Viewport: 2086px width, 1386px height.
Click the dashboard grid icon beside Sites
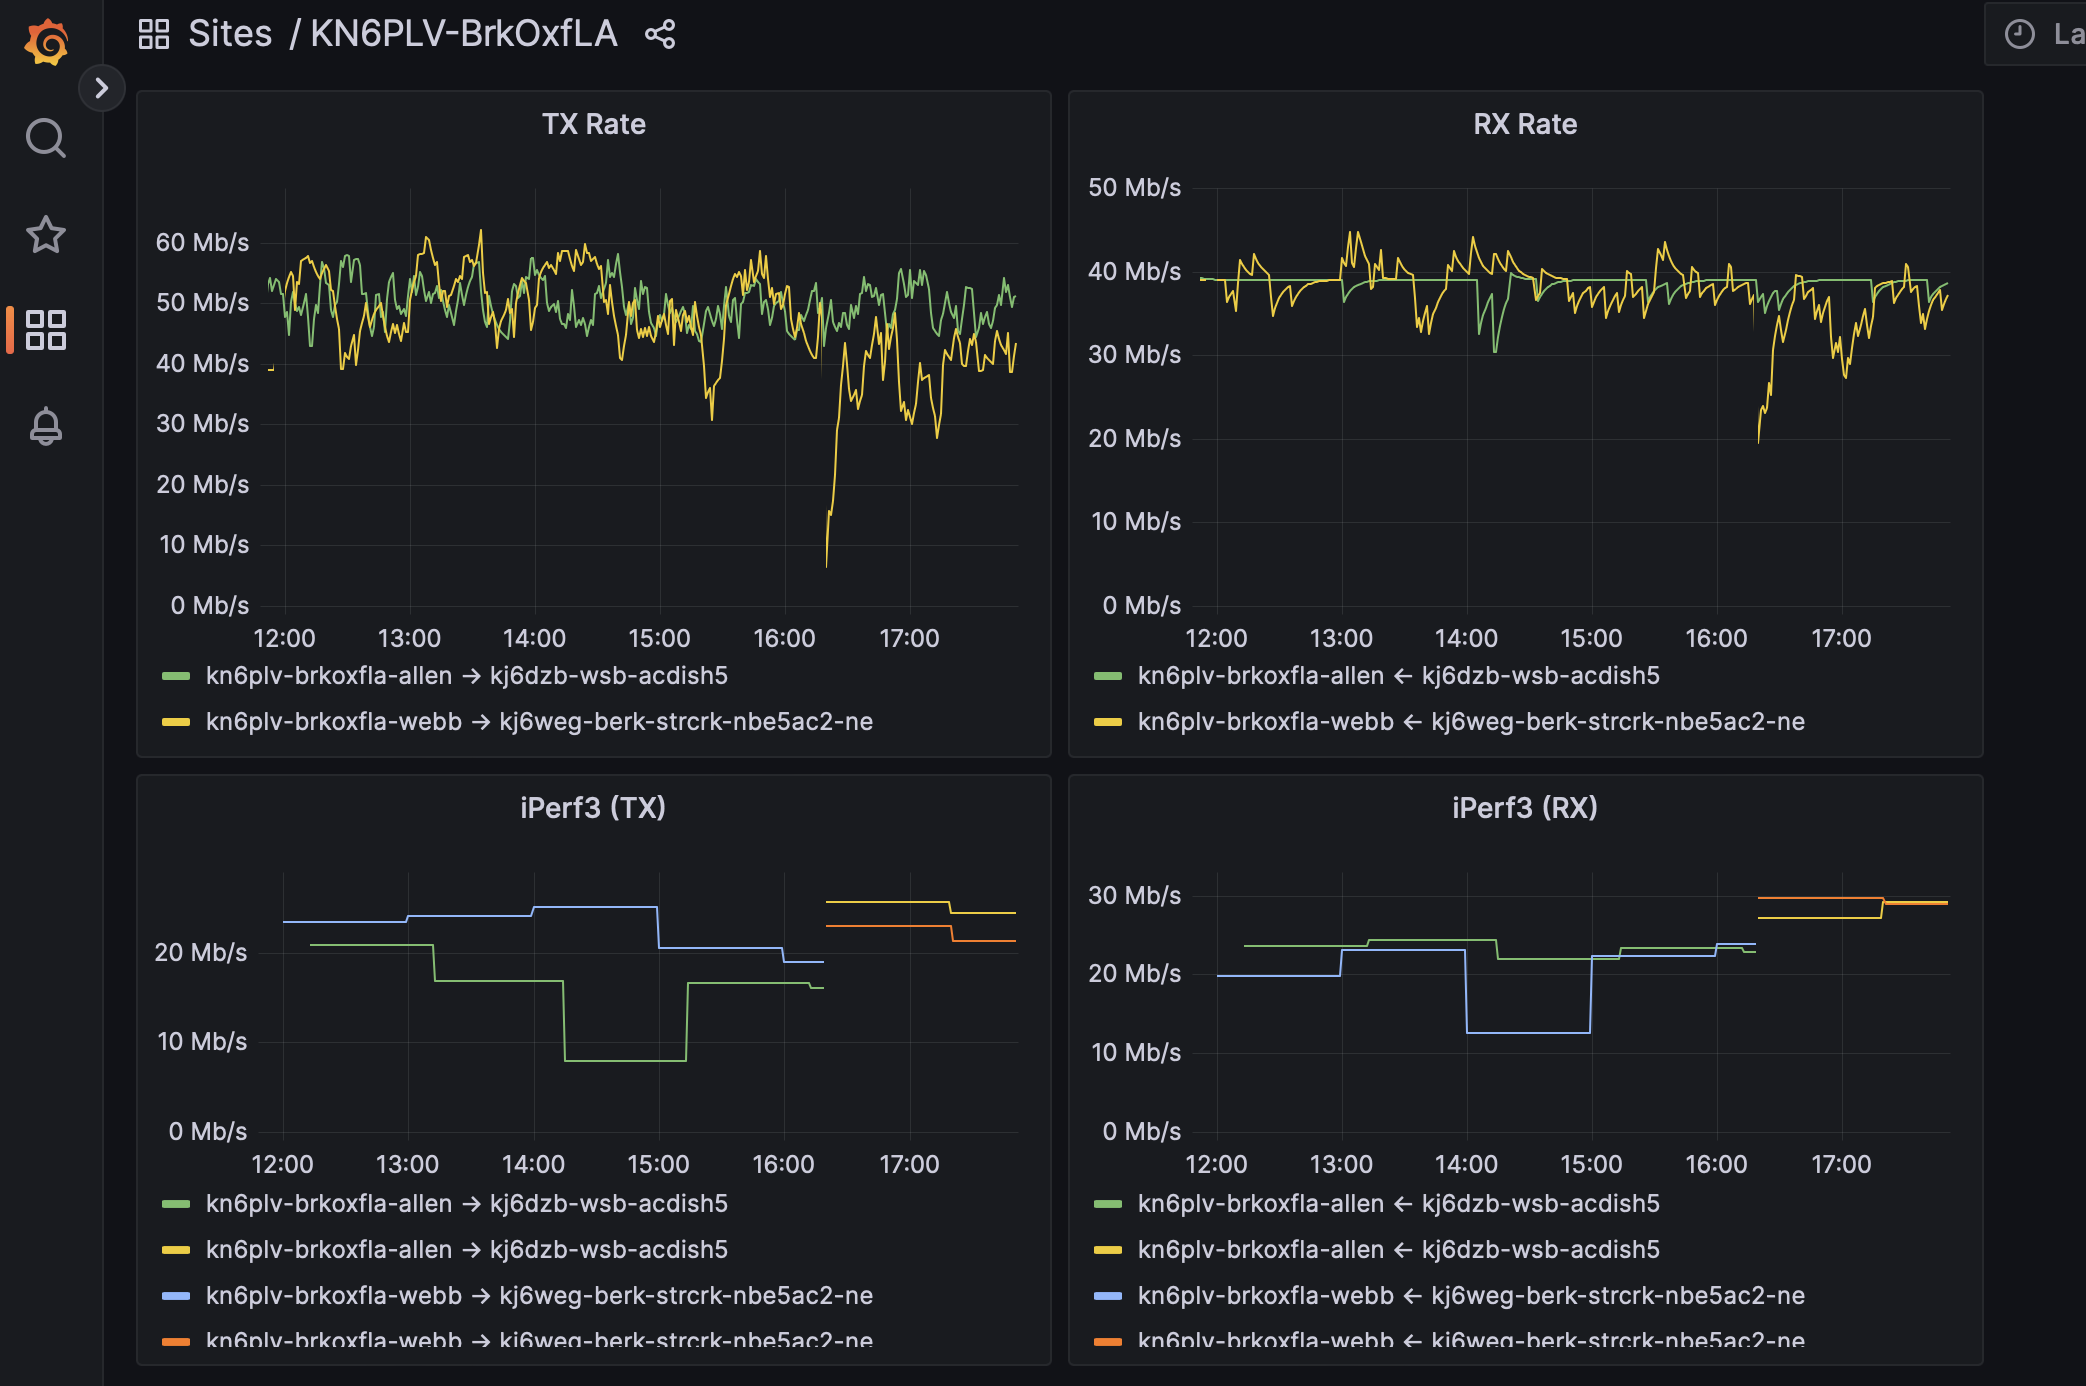(x=154, y=34)
